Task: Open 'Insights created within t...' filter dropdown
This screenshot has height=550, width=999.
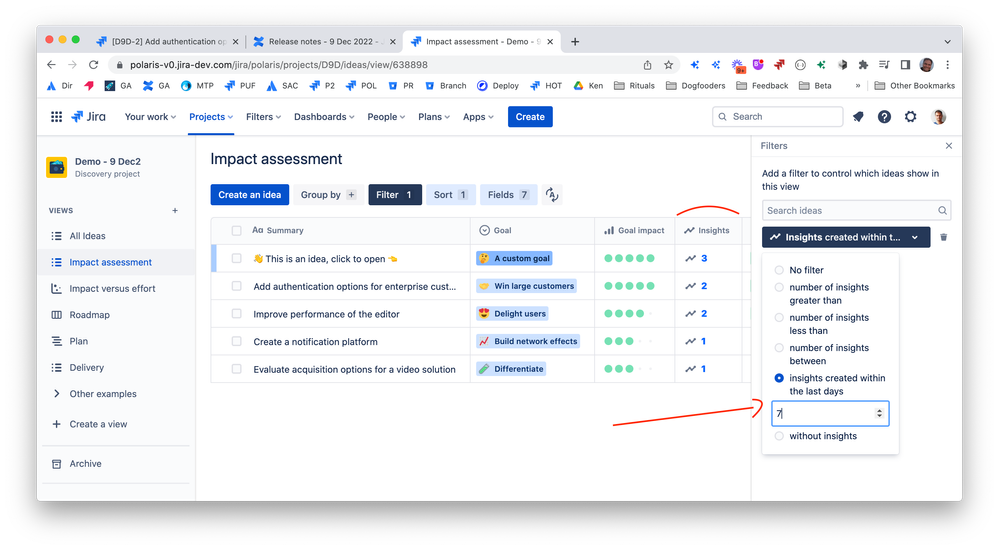Action: [x=846, y=237]
